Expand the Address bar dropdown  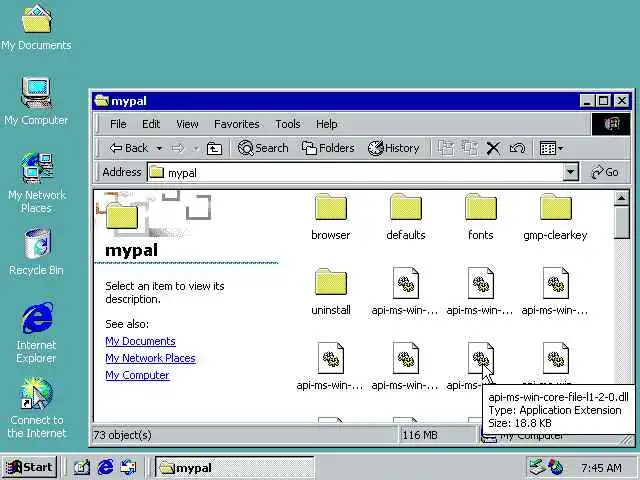tap(571, 172)
